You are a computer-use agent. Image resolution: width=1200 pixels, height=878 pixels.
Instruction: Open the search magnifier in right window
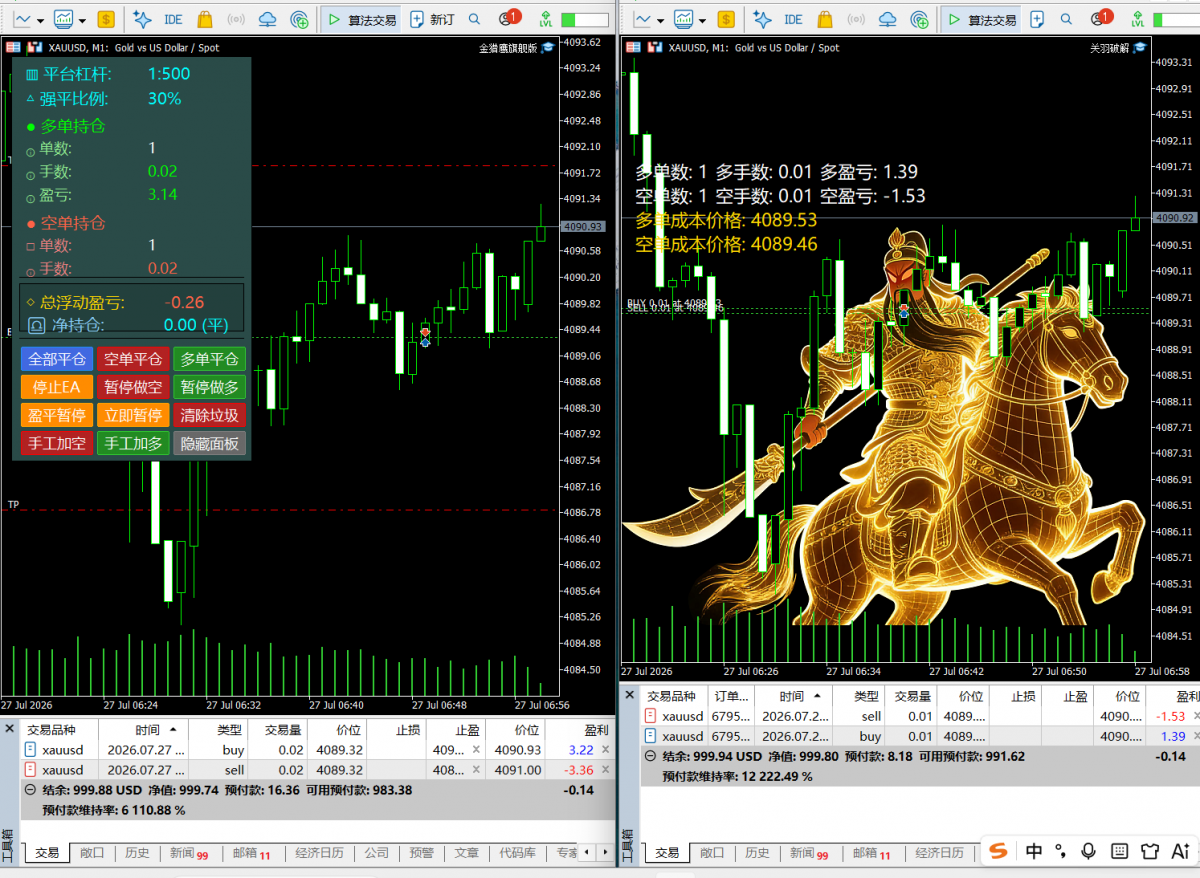[x=1067, y=19]
